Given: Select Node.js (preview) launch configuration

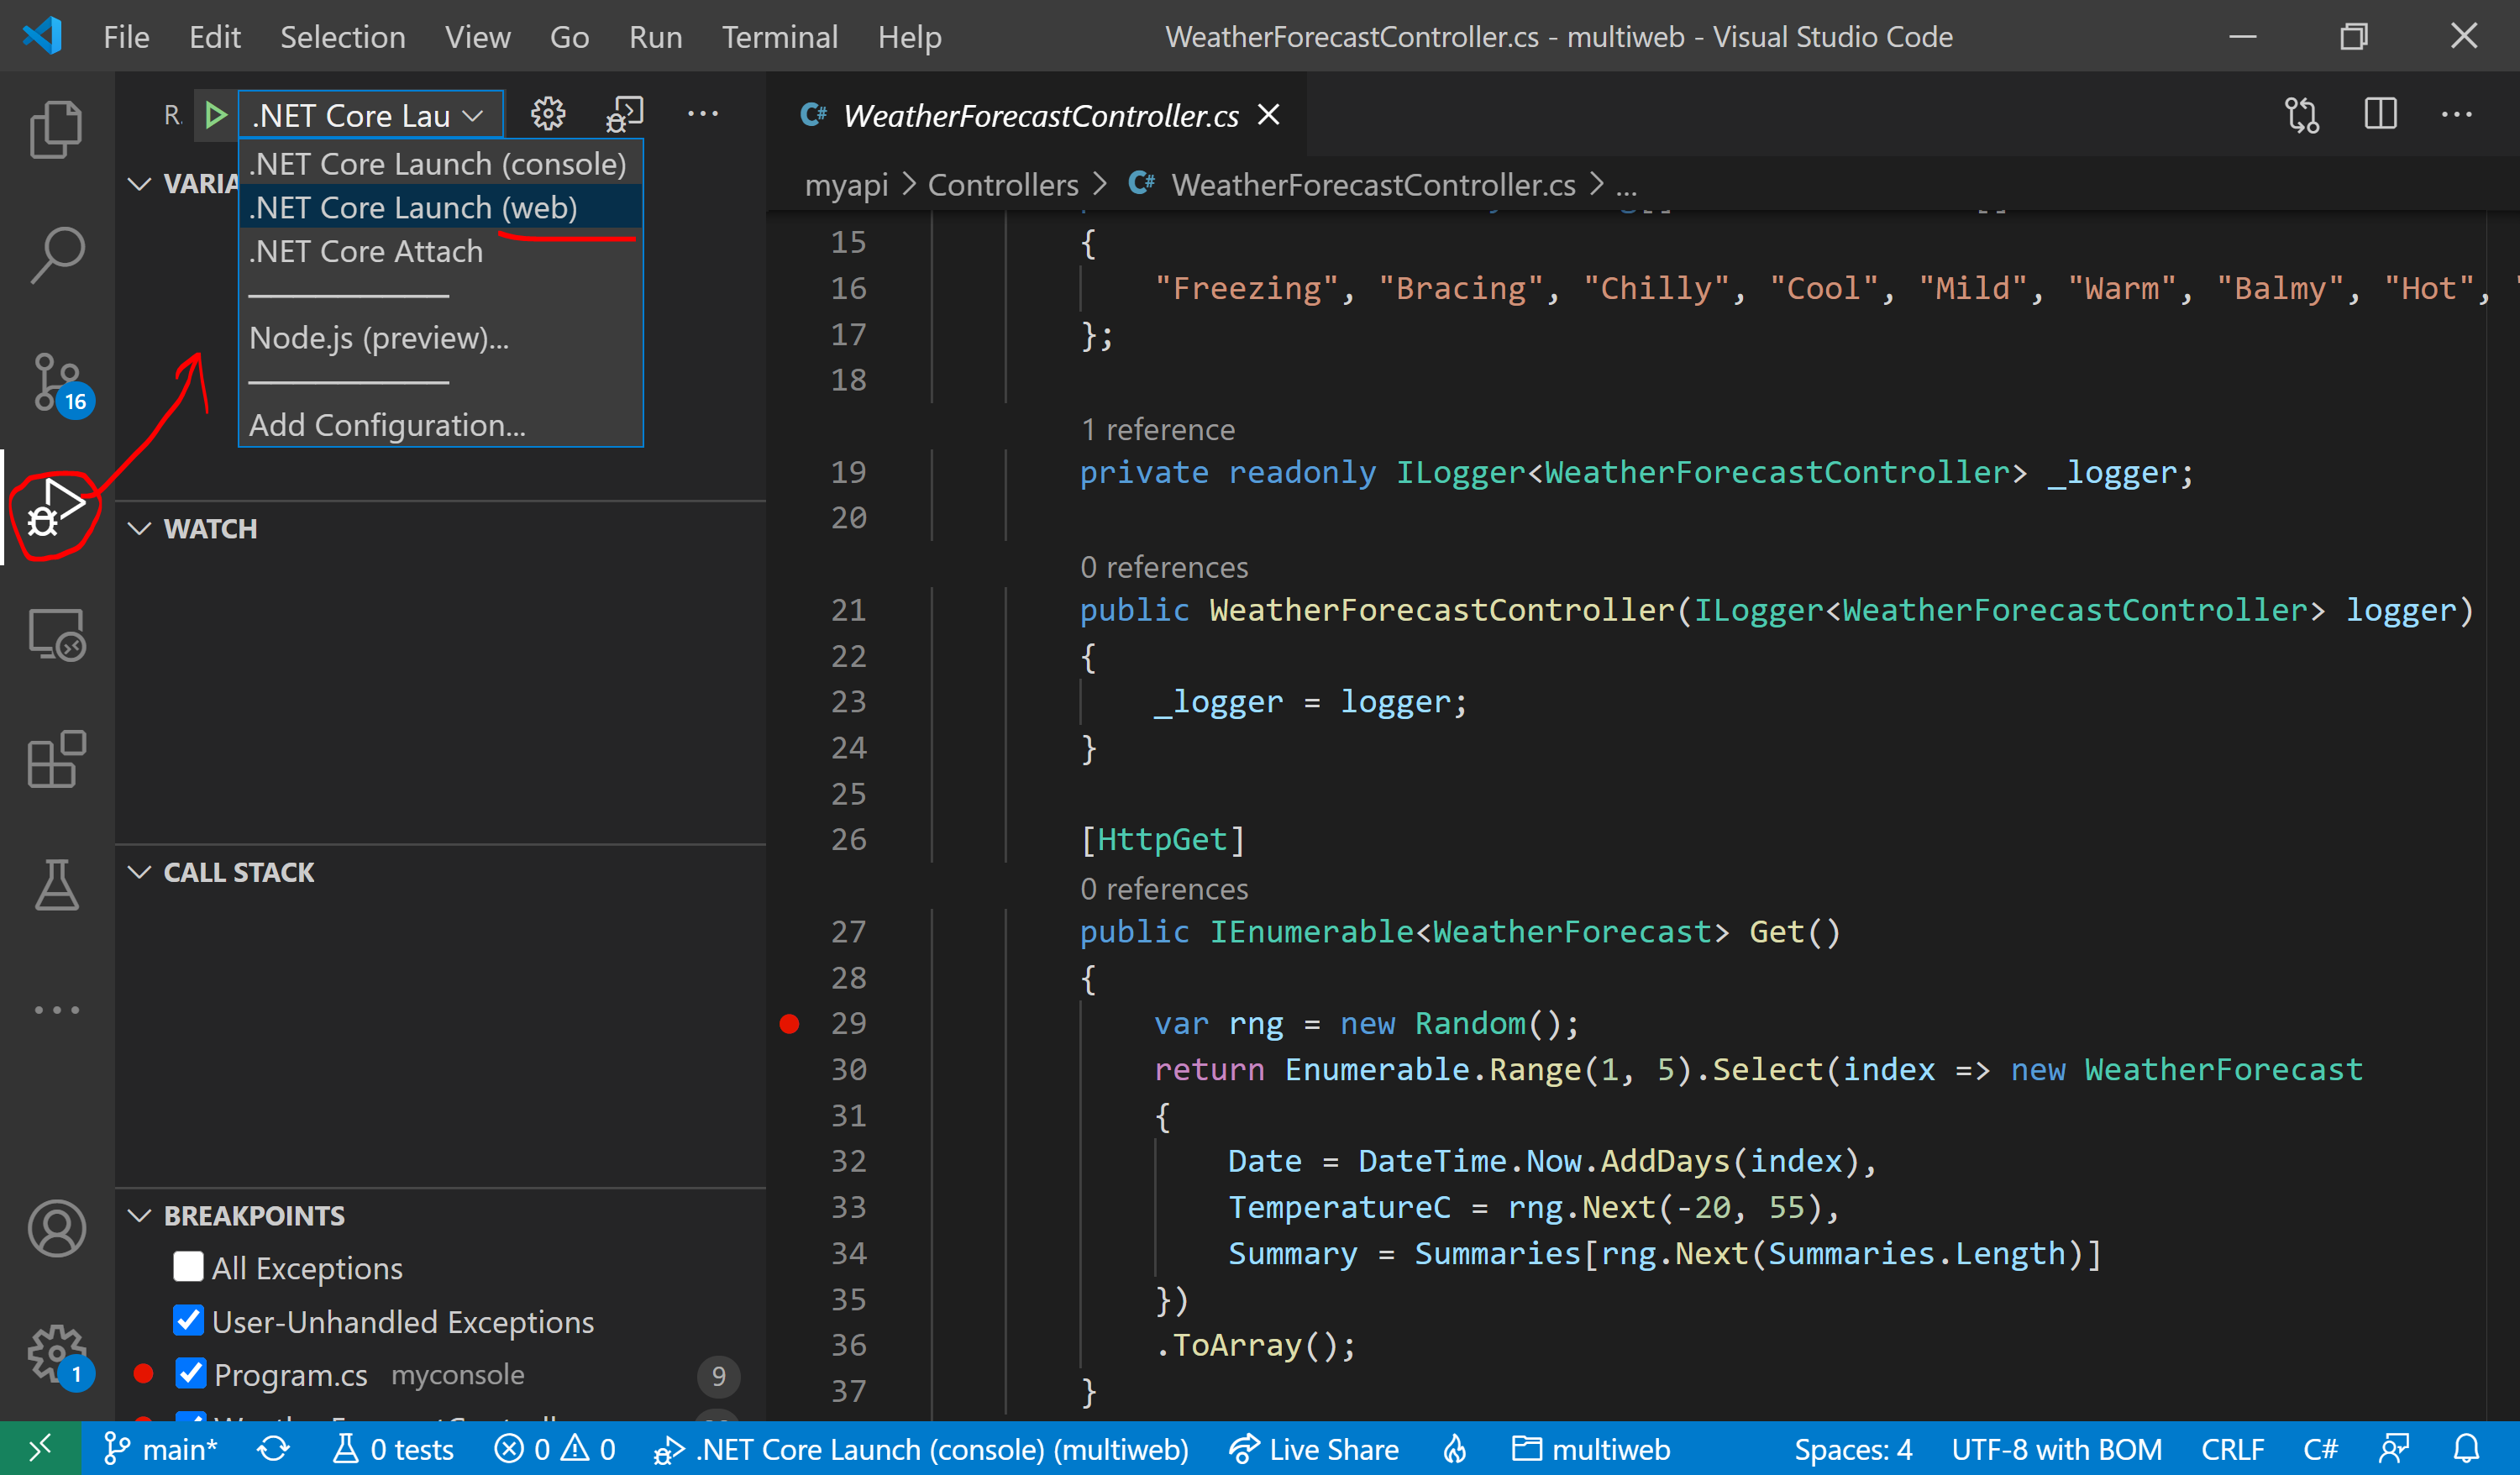Looking at the screenshot, I should point(381,335).
